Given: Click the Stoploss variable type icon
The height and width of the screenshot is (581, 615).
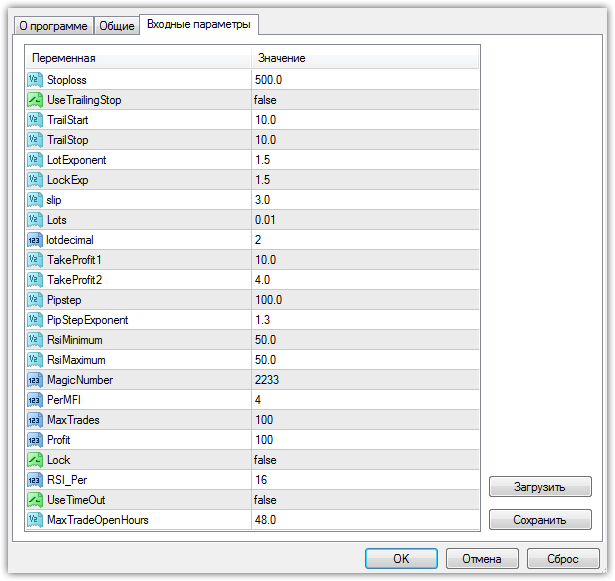Looking at the screenshot, I should (x=34, y=80).
